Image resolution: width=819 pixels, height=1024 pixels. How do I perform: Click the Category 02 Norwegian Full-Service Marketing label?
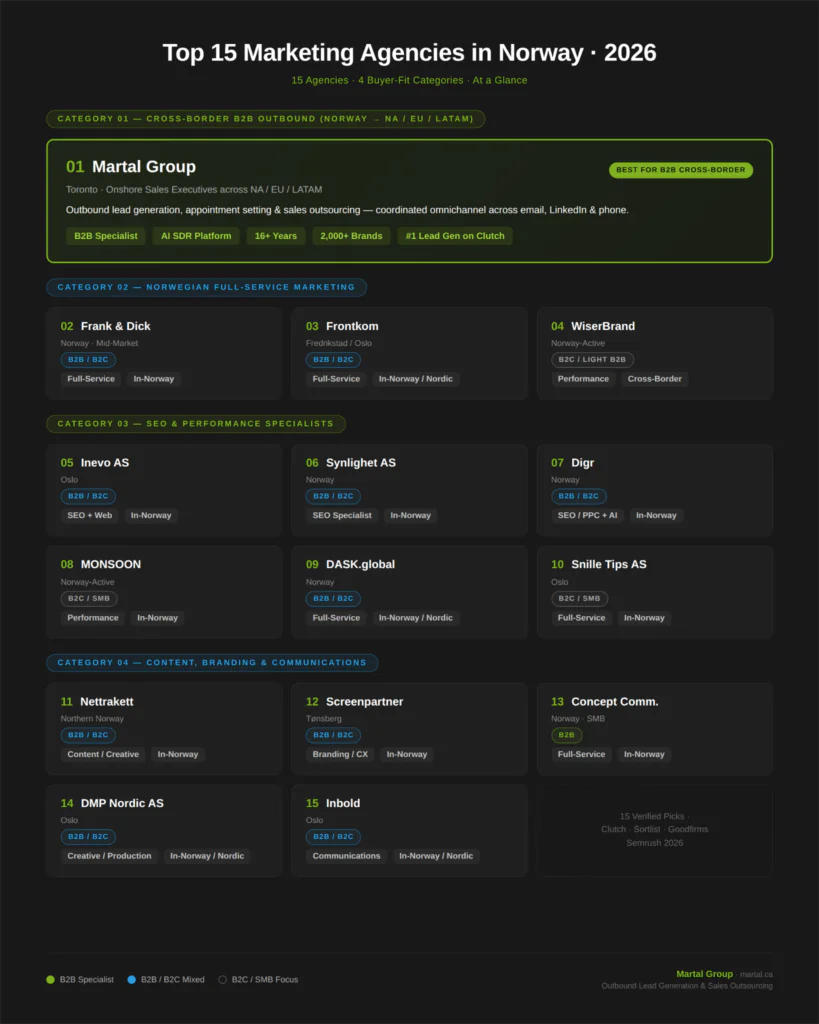(206, 287)
